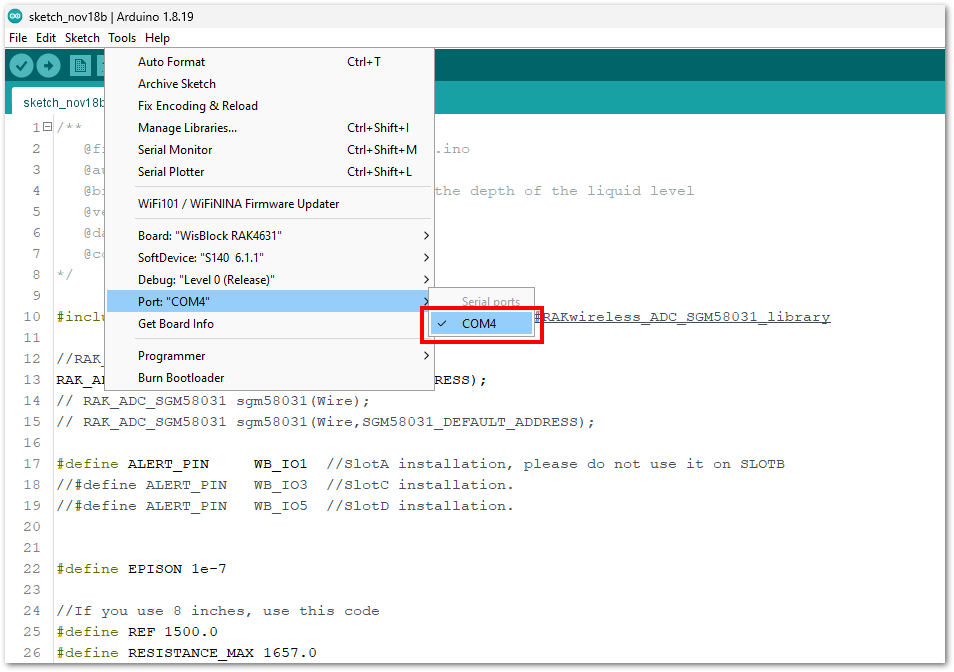Collapse the comment block fold on line 1
This screenshot has height=672, width=954.
pyautogui.click(x=47, y=127)
